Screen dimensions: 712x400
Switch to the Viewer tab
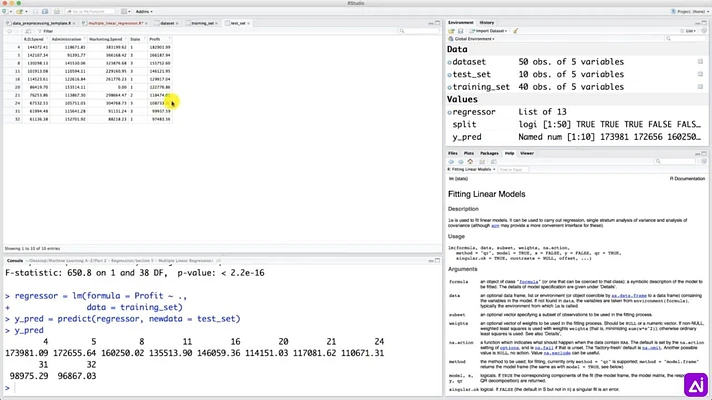pos(527,153)
